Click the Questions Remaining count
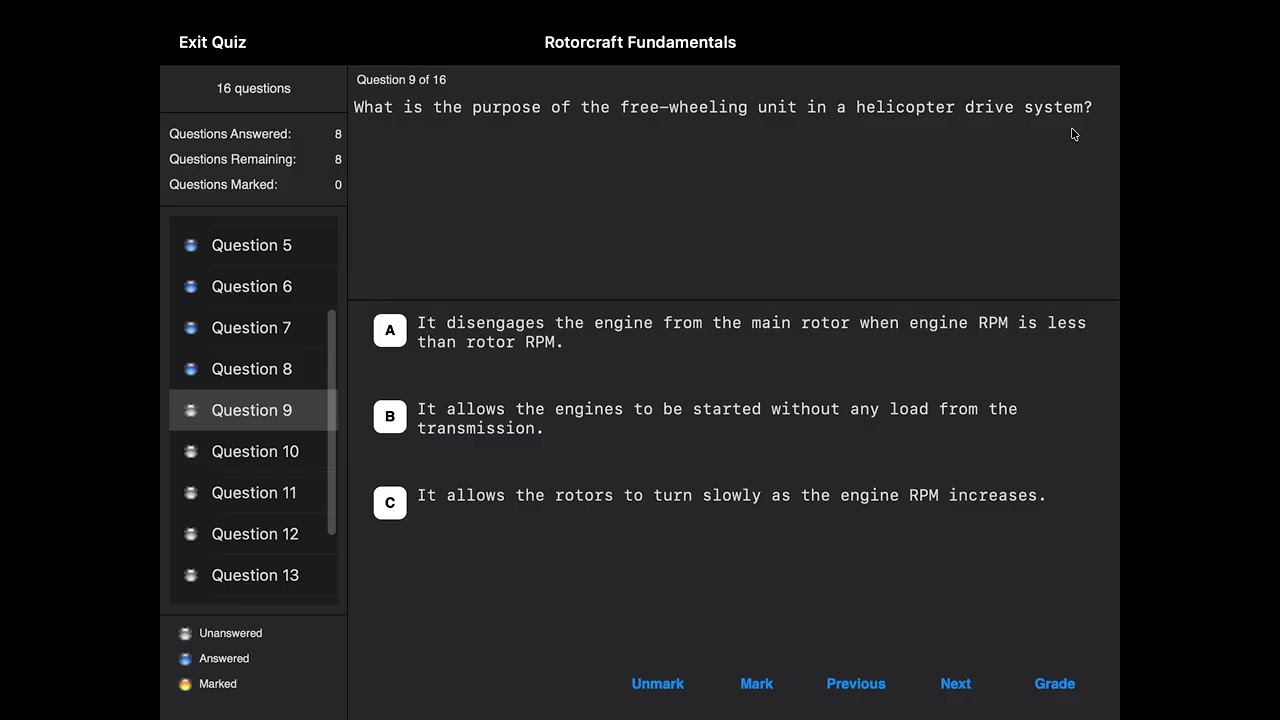 tap(338, 159)
